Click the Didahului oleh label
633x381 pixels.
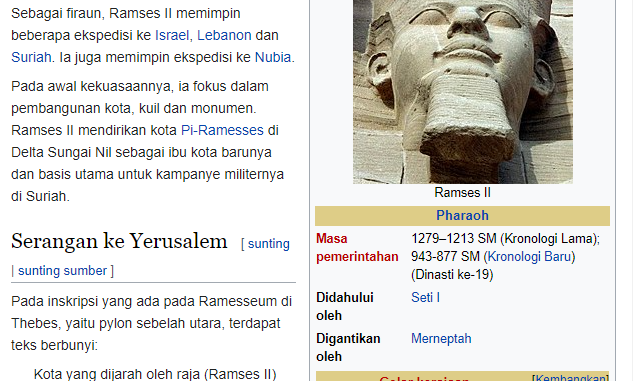coord(345,306)
